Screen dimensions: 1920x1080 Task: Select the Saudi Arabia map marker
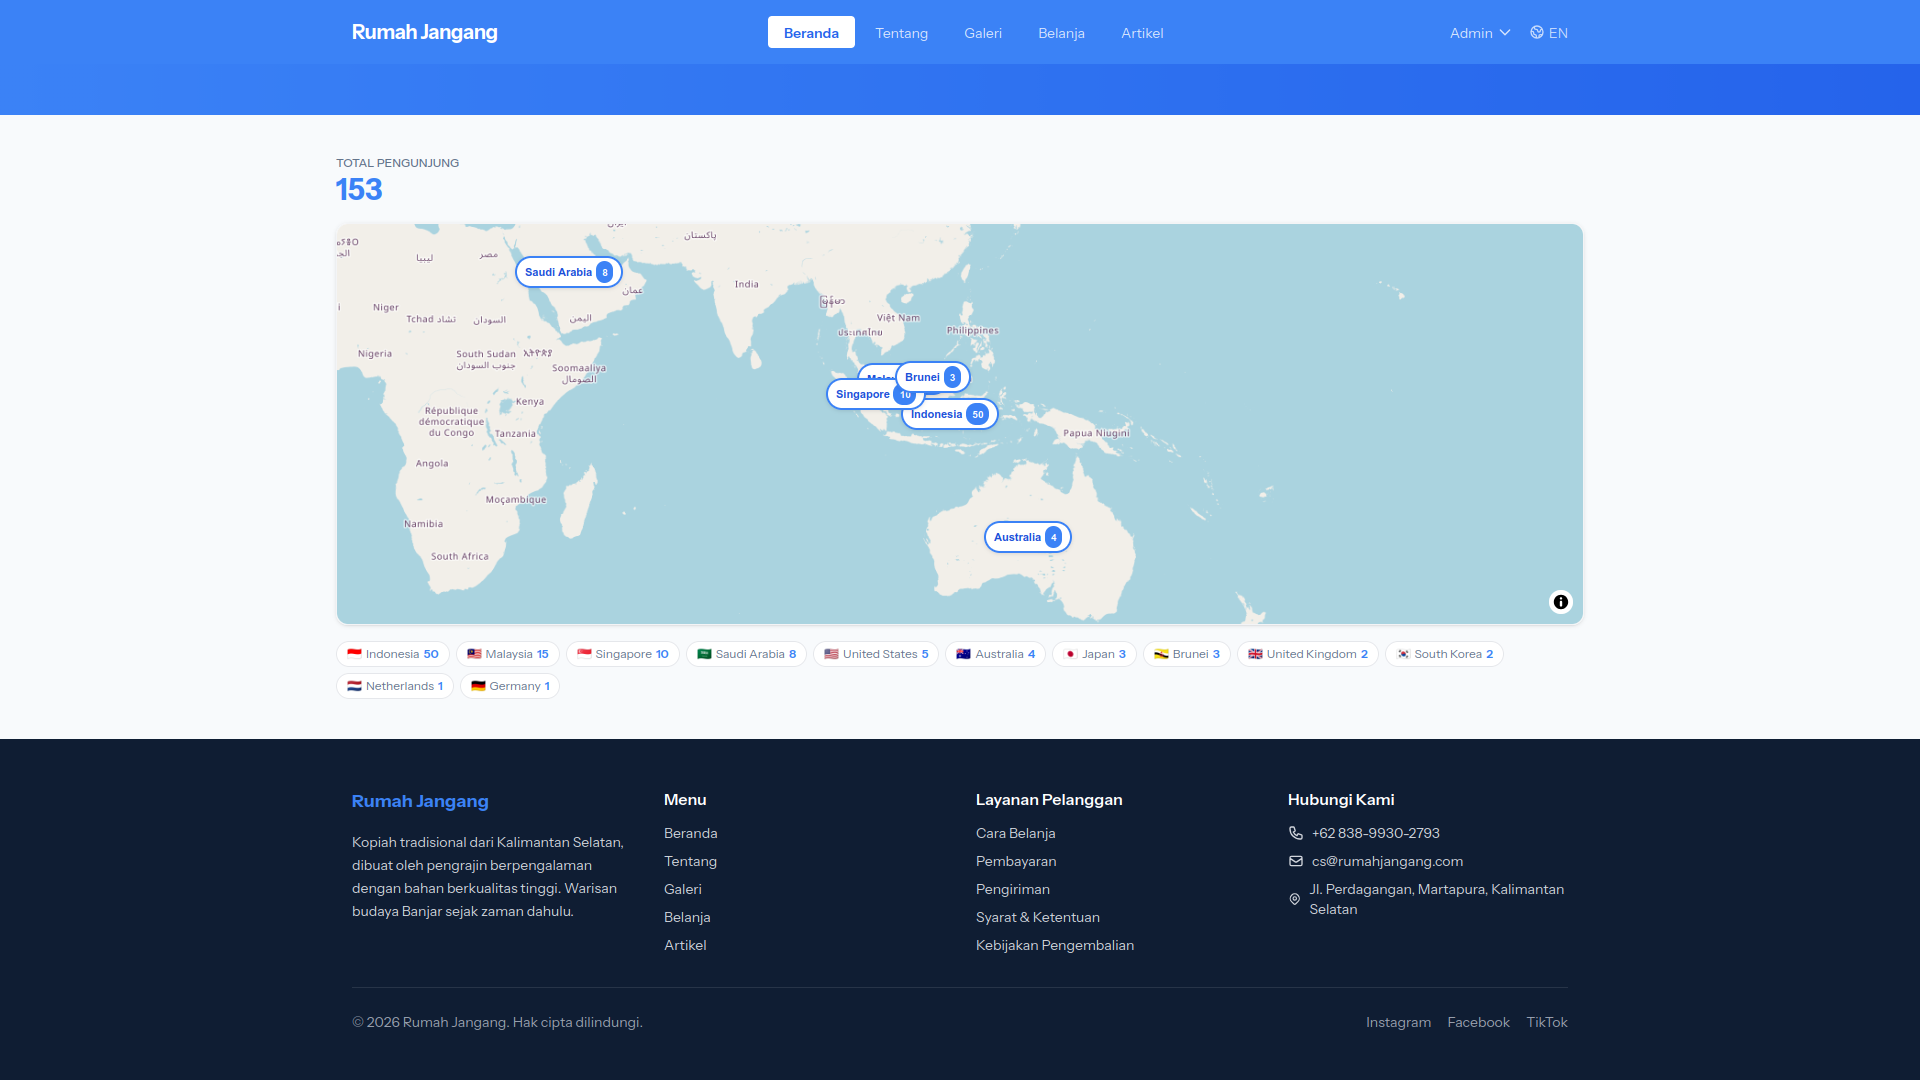569,272
